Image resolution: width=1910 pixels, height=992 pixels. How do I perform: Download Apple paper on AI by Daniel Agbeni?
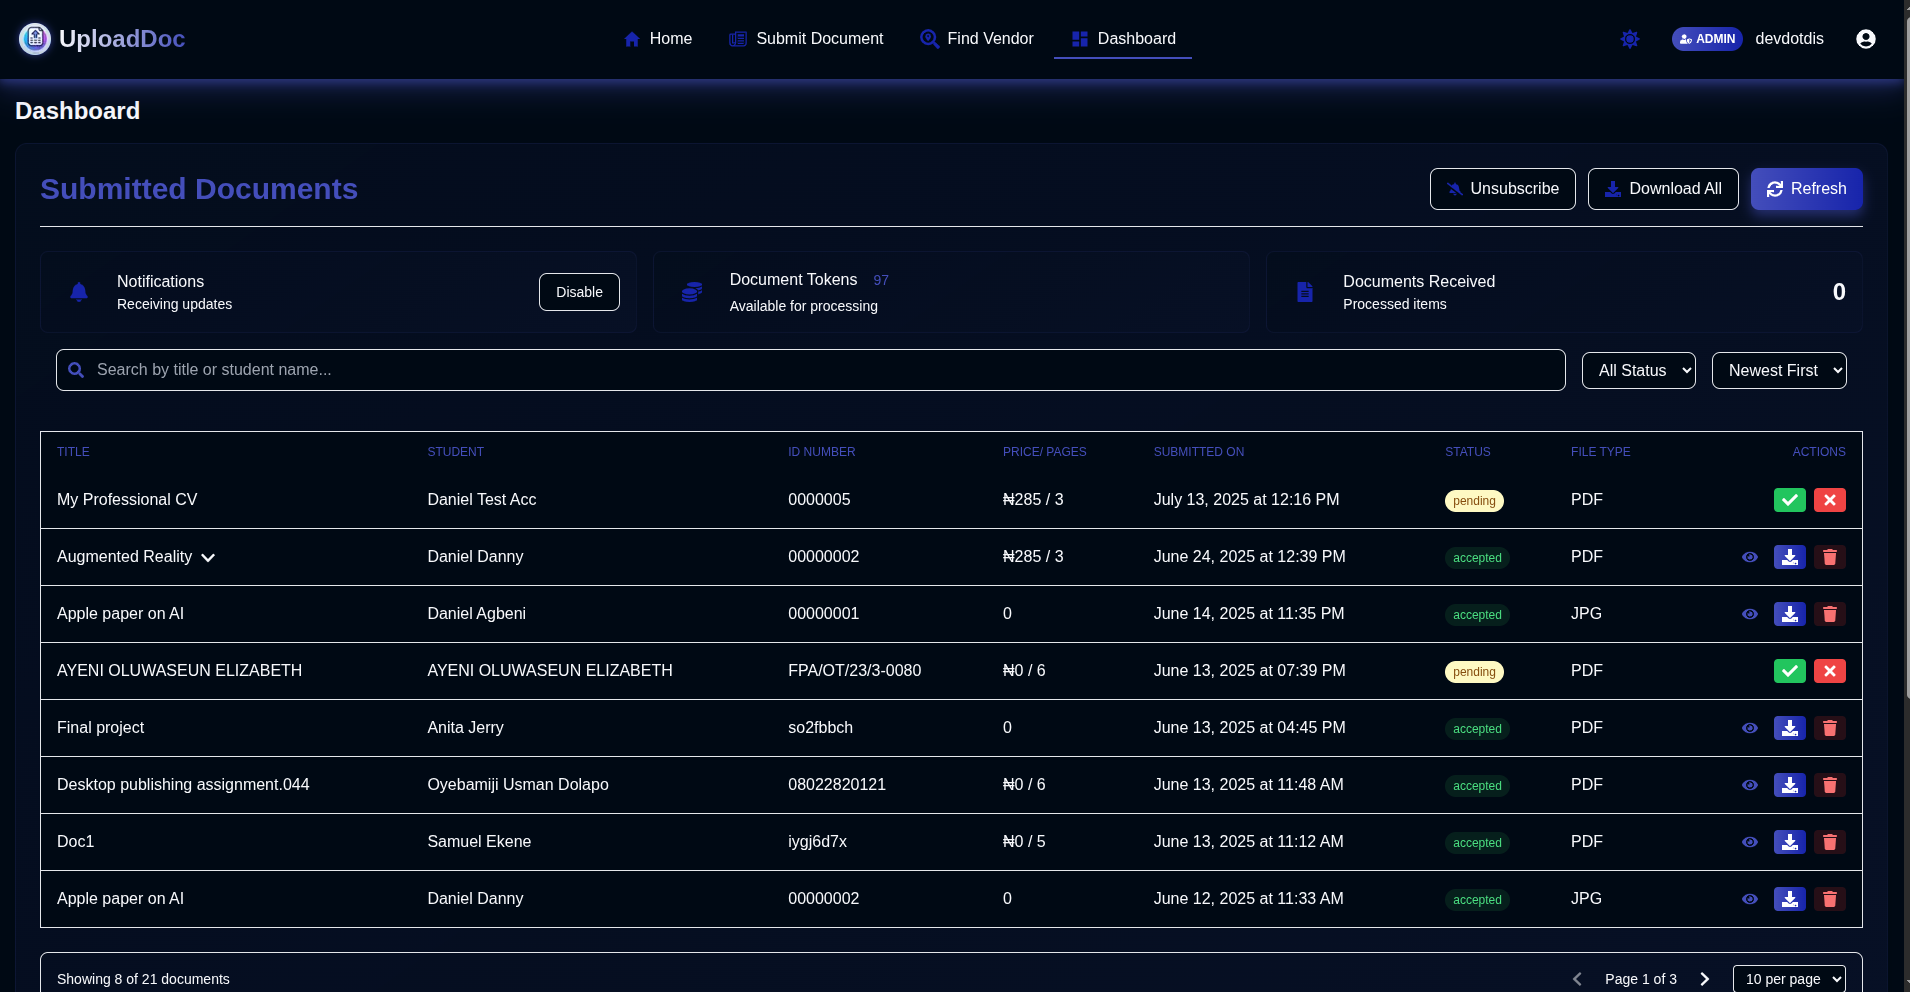click(x=1790, y=614)
